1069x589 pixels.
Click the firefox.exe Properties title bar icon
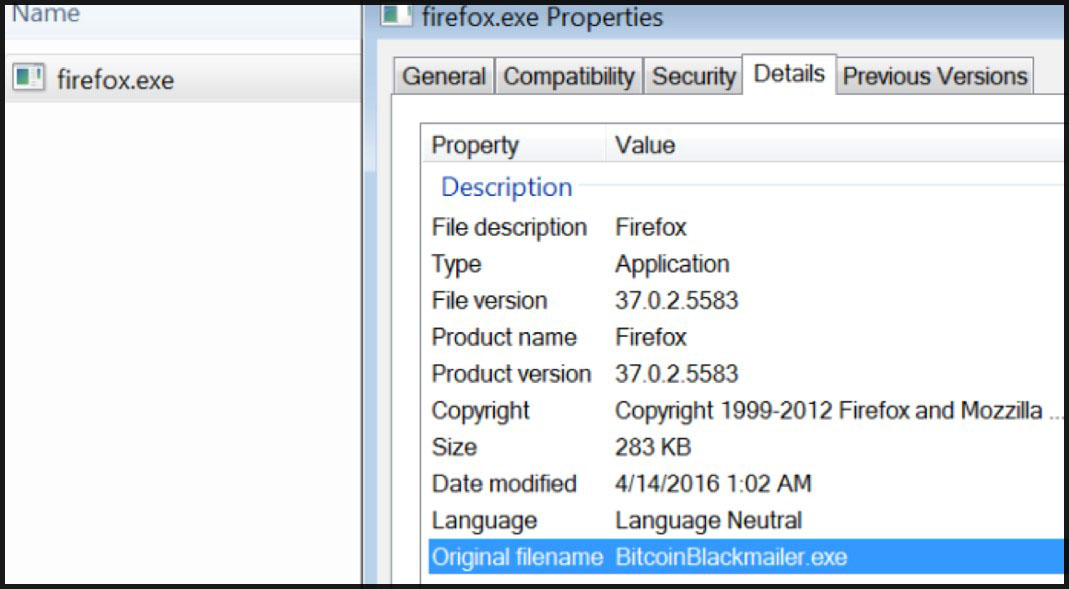click(x=397, y=15)
